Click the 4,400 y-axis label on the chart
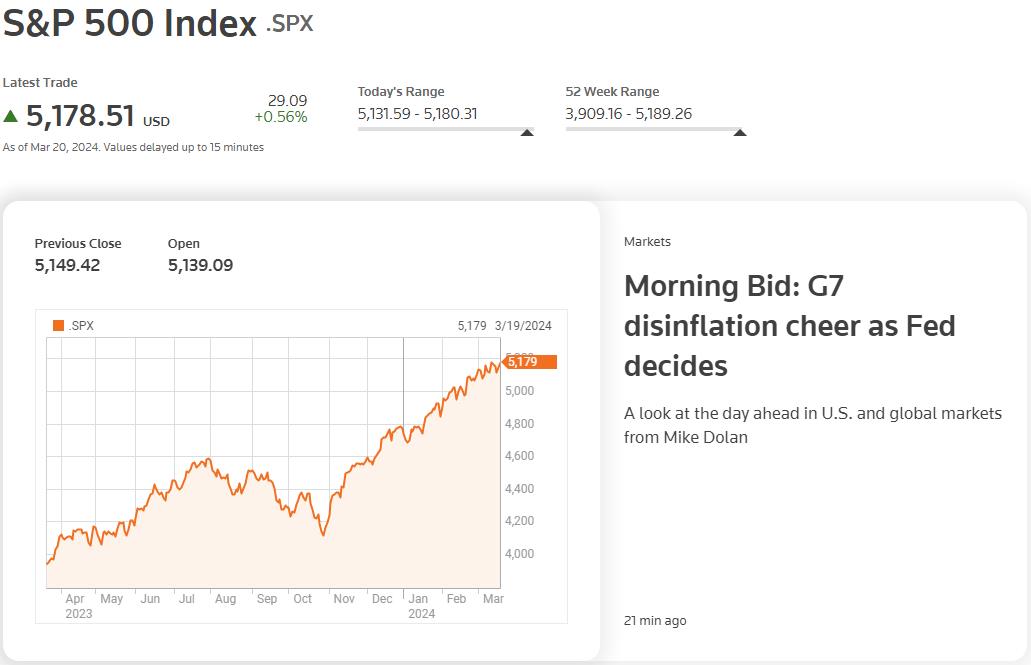Image resolution: width=1031 pixels, height=665 pixels. pyautogui.click(x=519, y=489)
